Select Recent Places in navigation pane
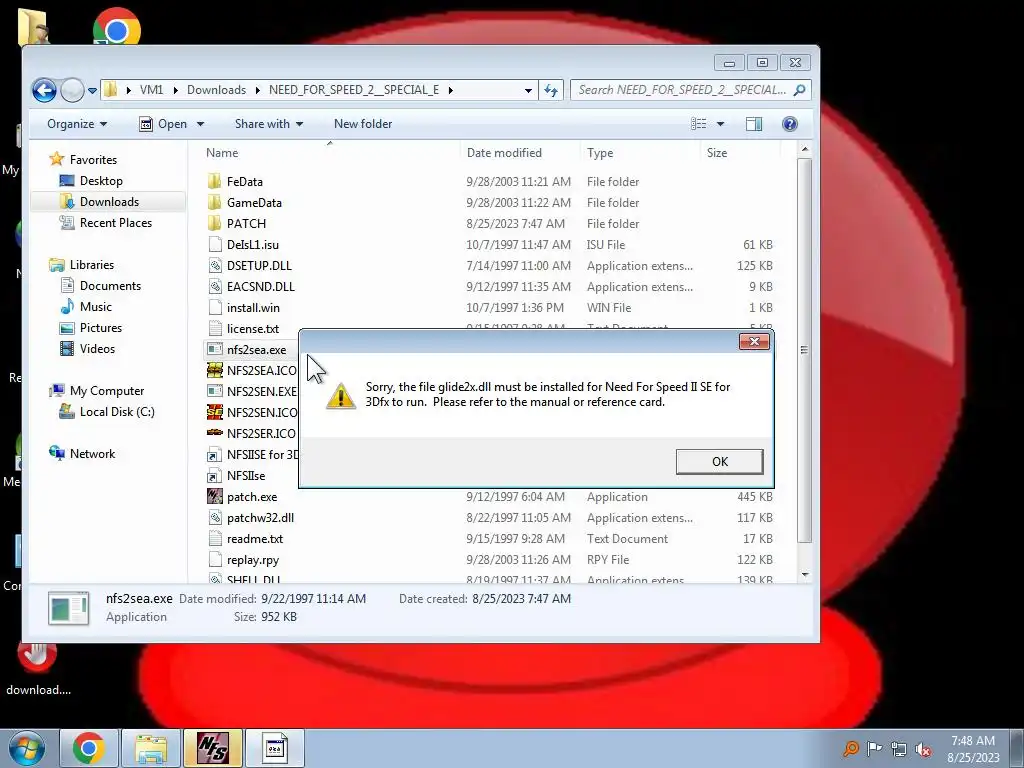The height and width of the screenshot is (768, 1024). click(x=116, y=223)
